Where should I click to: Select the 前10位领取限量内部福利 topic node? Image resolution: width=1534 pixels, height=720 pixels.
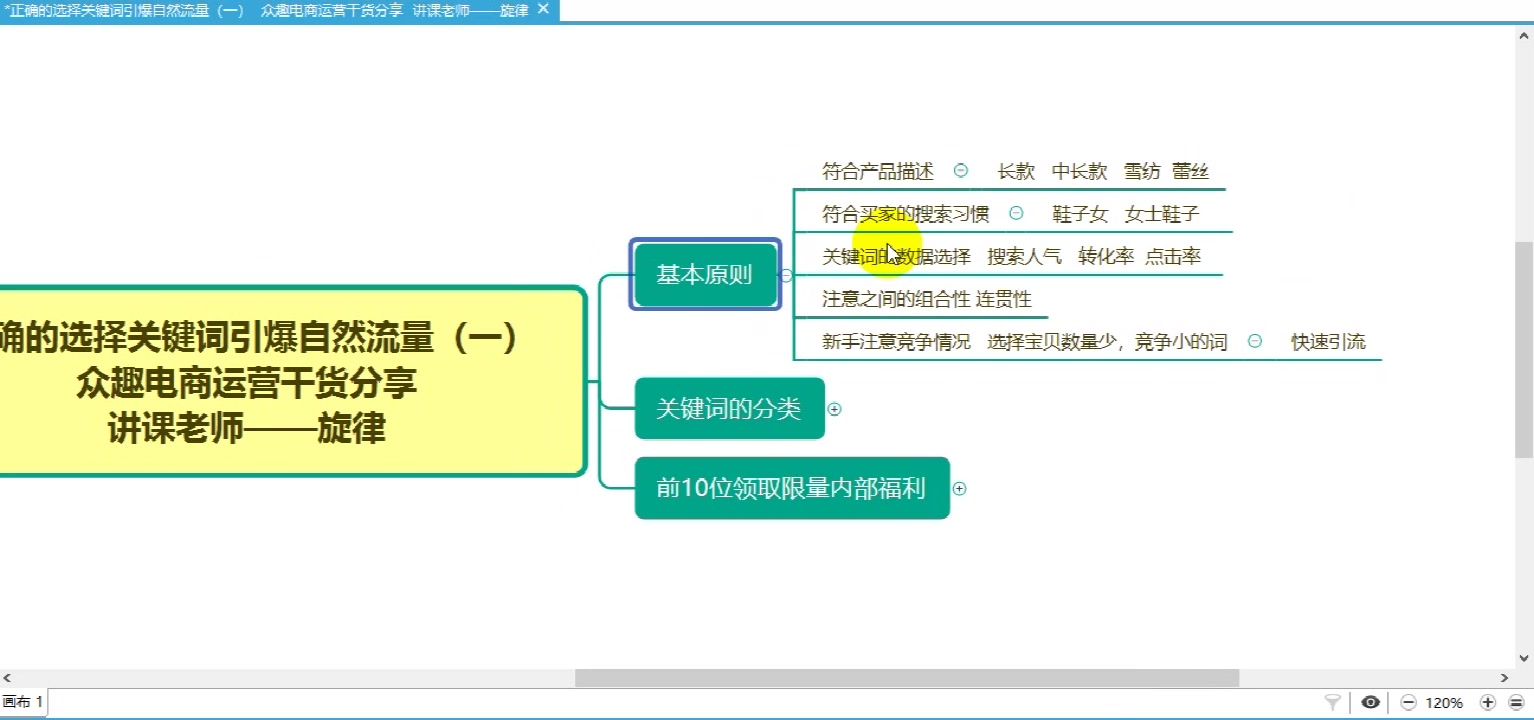point(792,488)
